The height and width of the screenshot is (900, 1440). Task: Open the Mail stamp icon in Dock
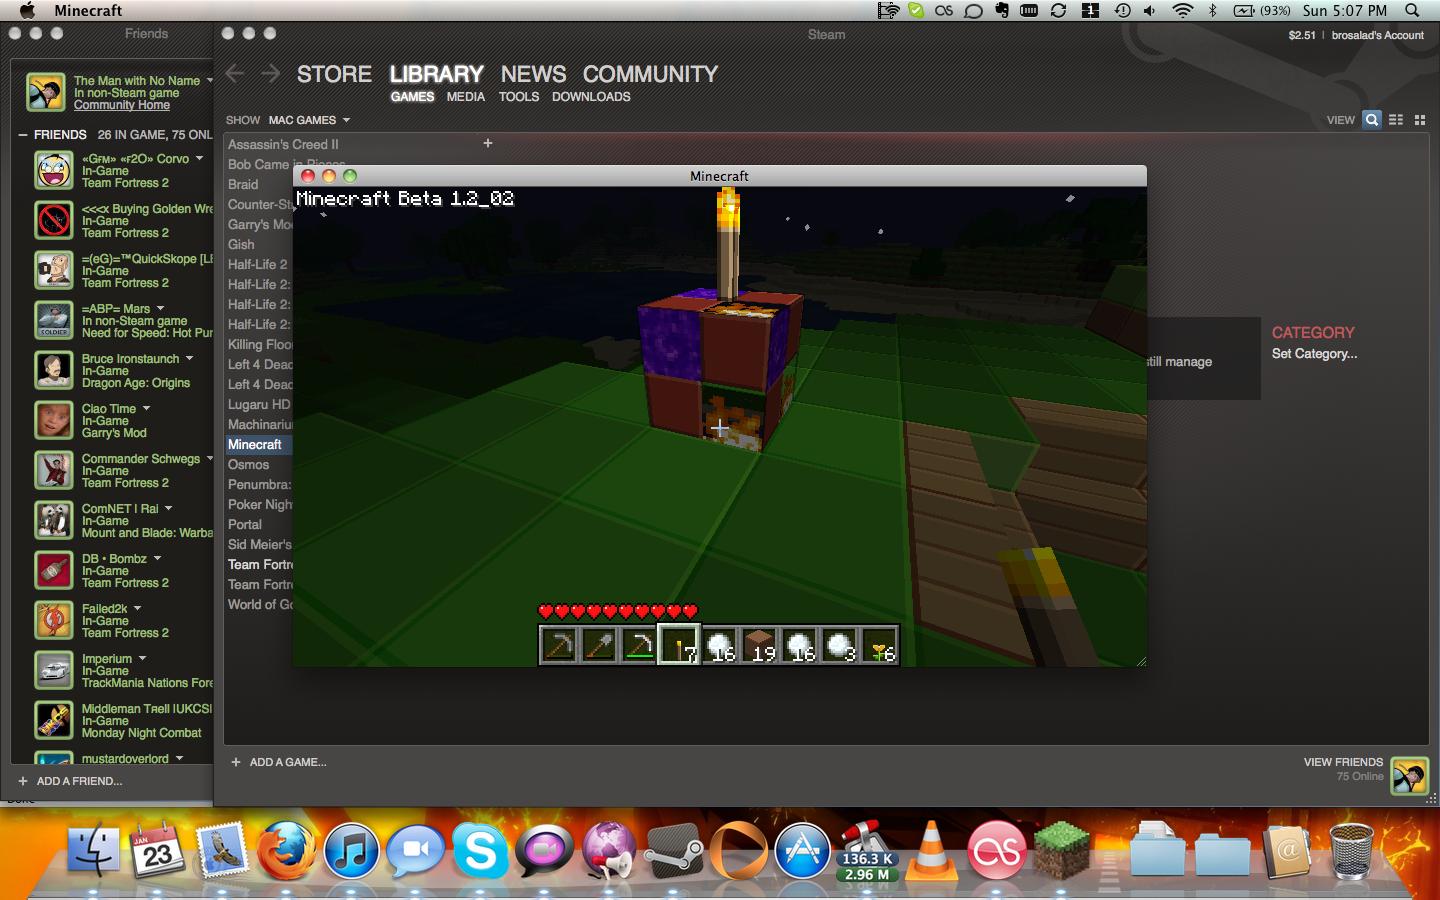coord(222,851)
